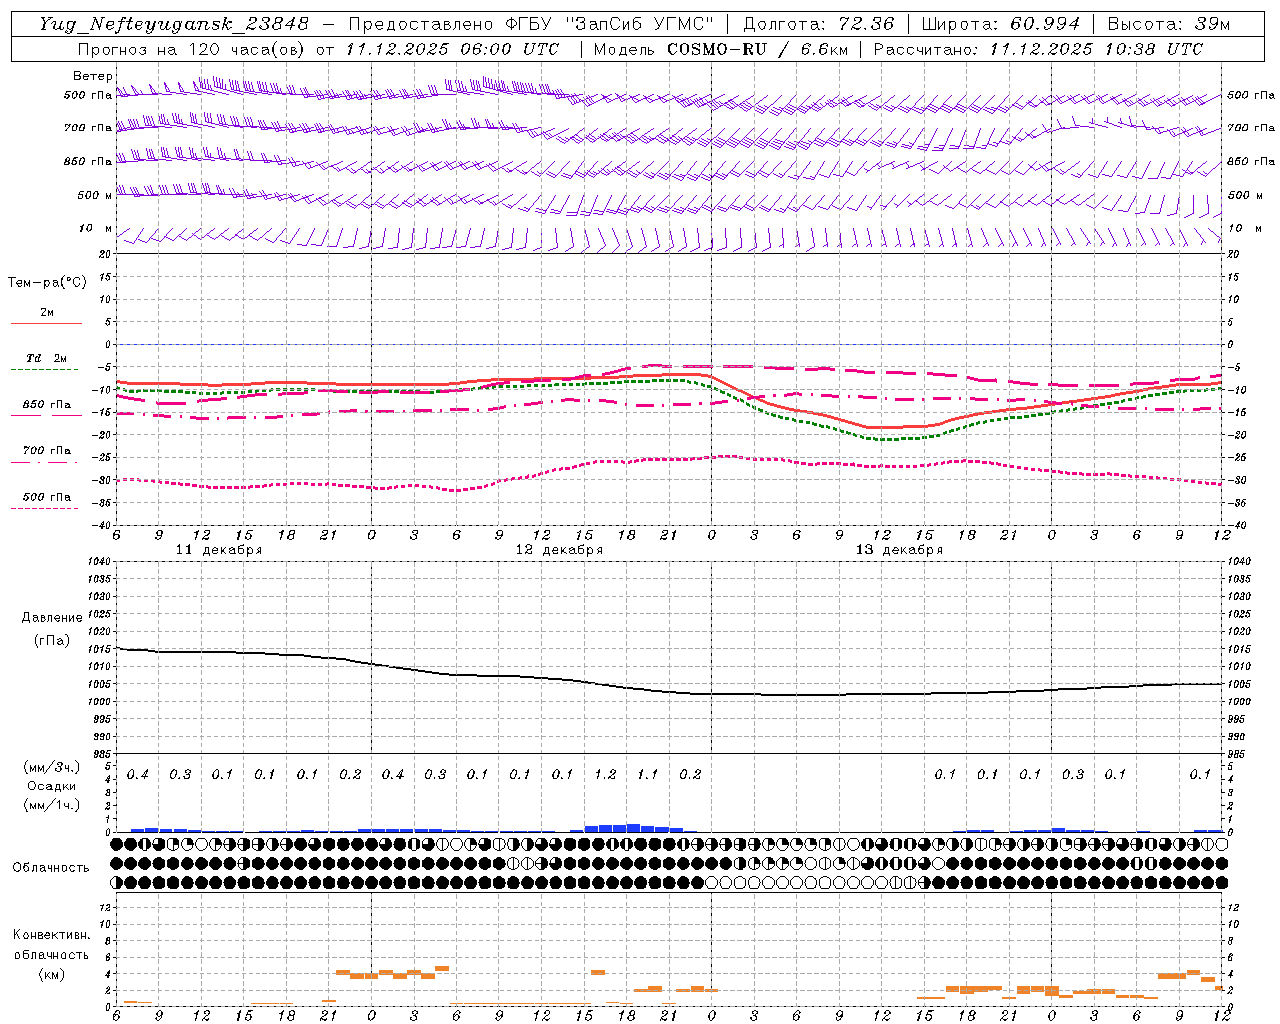1280x1024 pixels.
Task: Click the forecast start time '11.12.2025 06:00 UTC'
Action: (452, 49)
